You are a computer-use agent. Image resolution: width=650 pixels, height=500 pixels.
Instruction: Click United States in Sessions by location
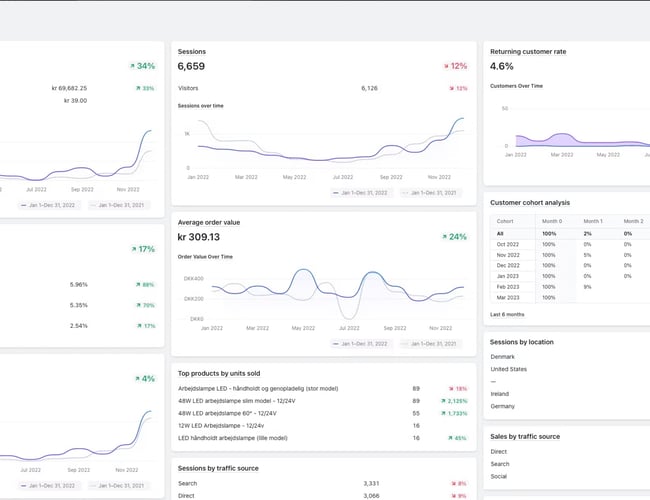509,369
